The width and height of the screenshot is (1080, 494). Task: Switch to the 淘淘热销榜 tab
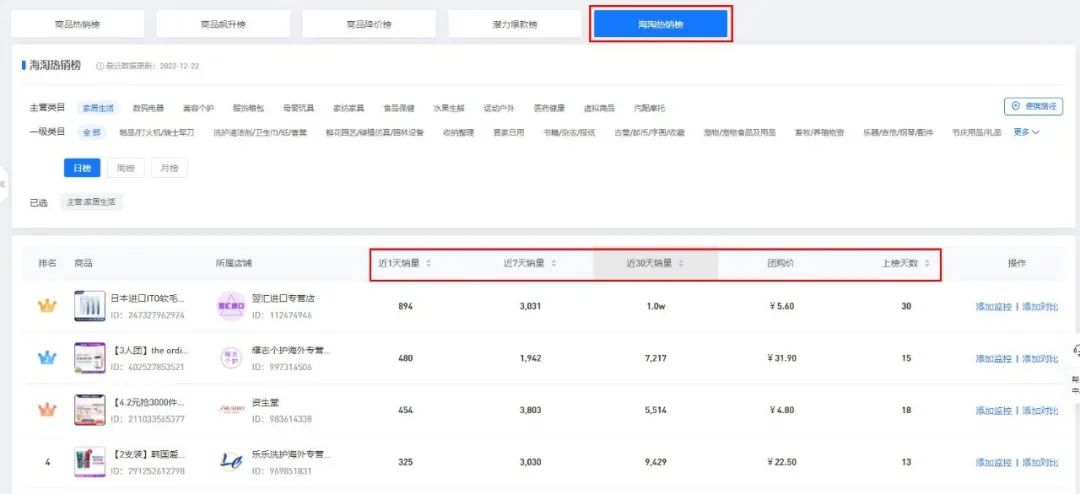click(661, 24)
